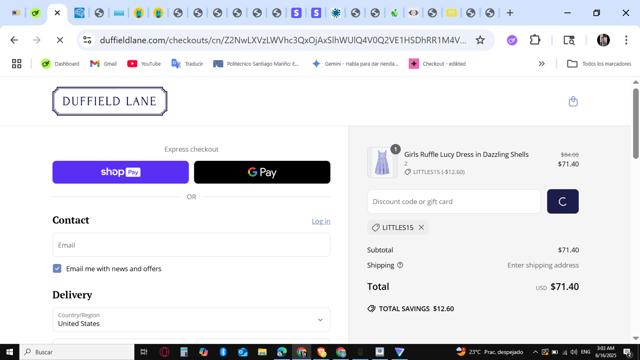This screenshot has width=640, height=360.
Task: Open Microsoft Edge from the taskbar
Action: coord(282,352)
